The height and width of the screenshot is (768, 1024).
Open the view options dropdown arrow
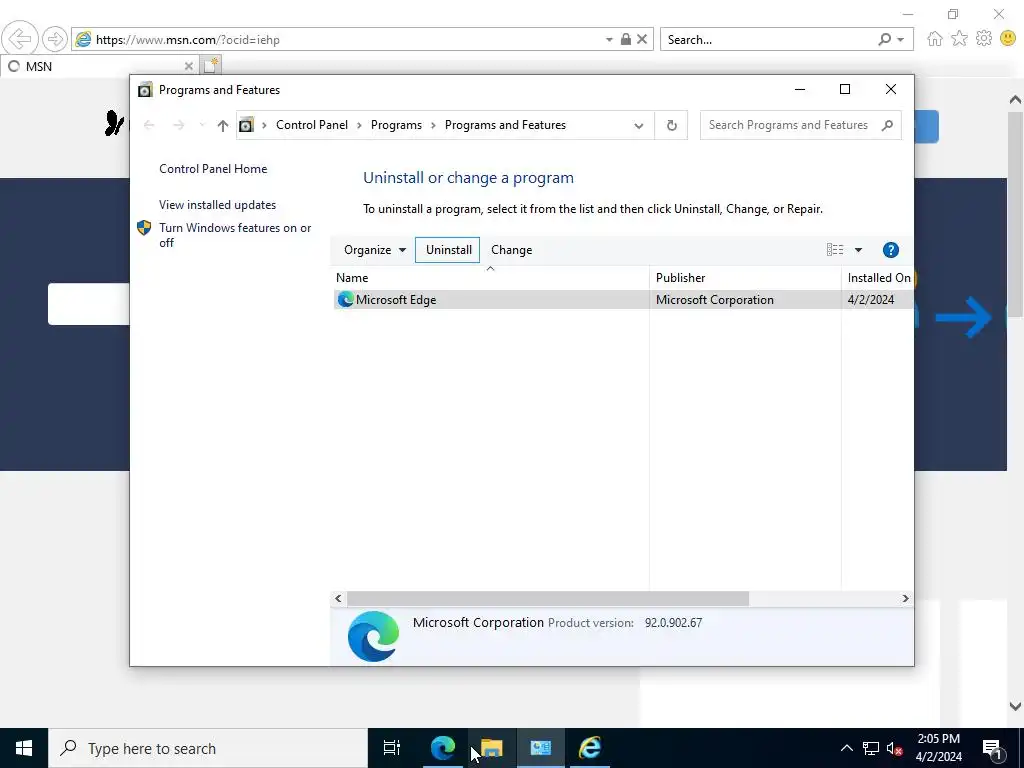[x=858, y=250]
